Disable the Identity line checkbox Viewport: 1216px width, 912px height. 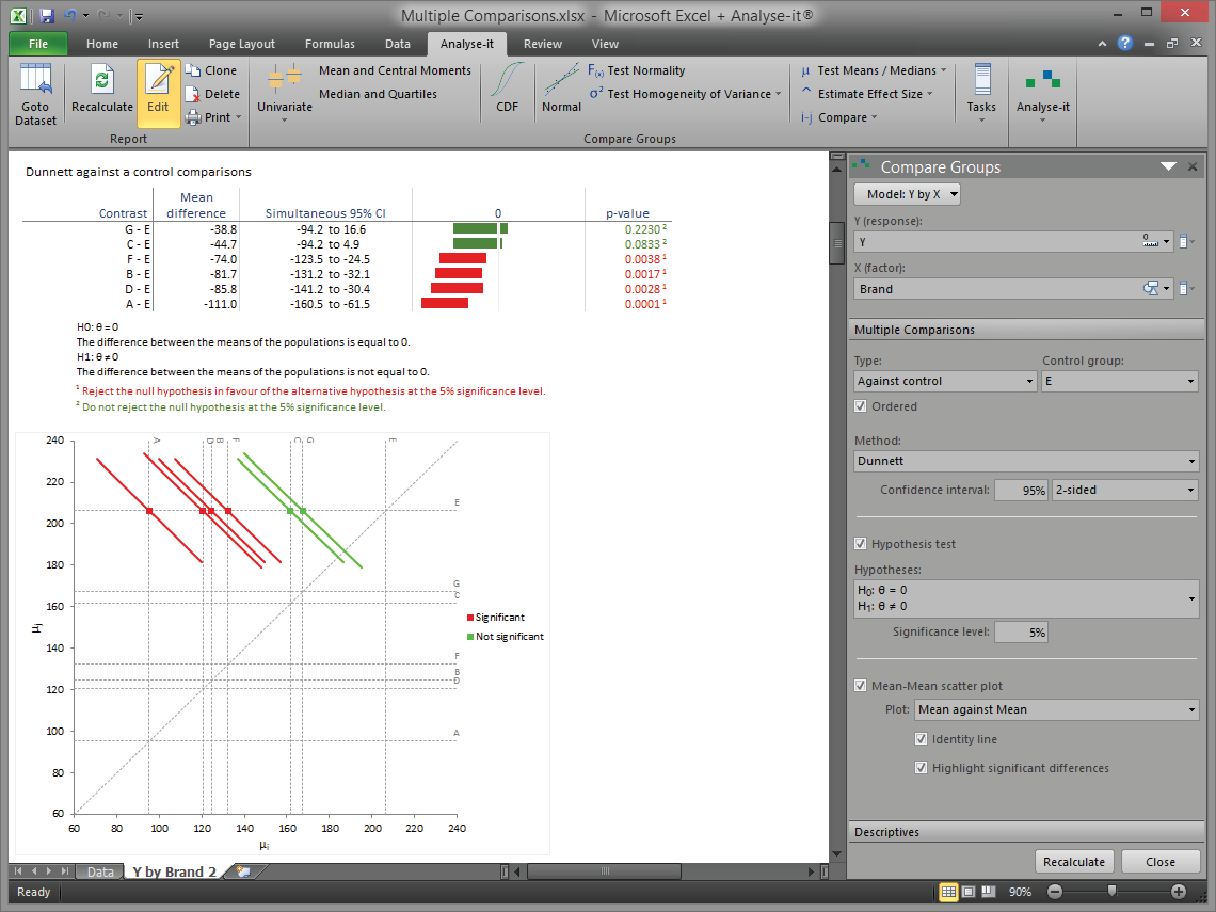click(921, 740)
